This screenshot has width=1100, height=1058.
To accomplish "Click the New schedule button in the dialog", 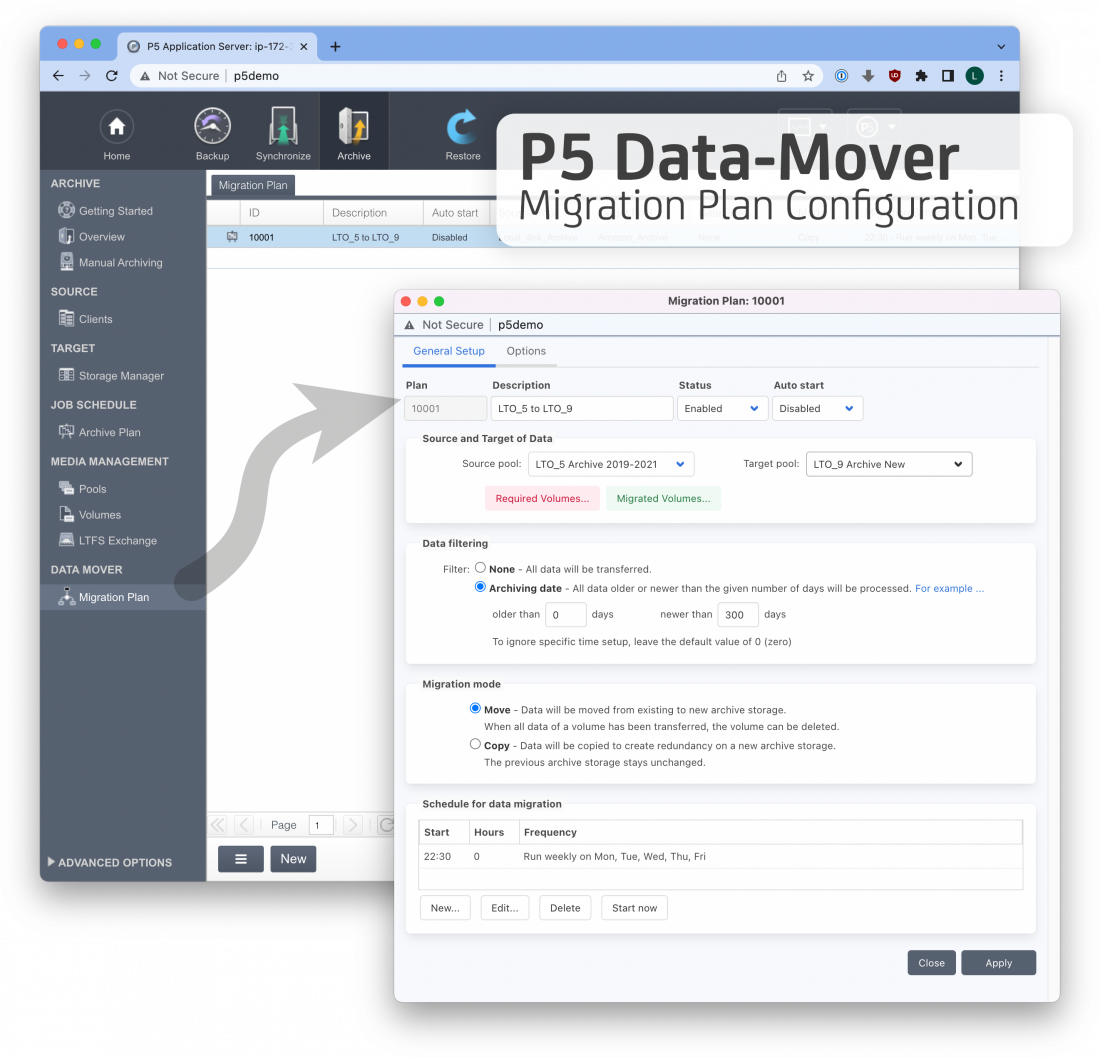I will point(445,908).
